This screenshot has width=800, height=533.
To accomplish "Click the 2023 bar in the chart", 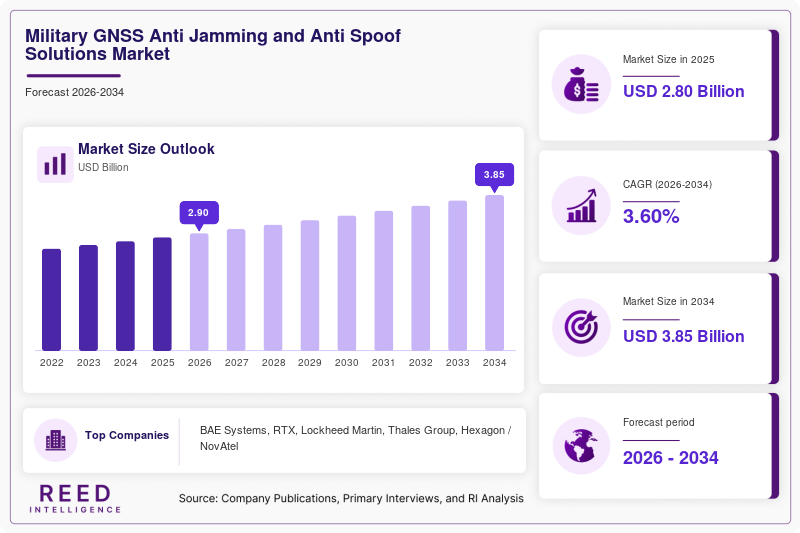I will [x=88, y=298].
